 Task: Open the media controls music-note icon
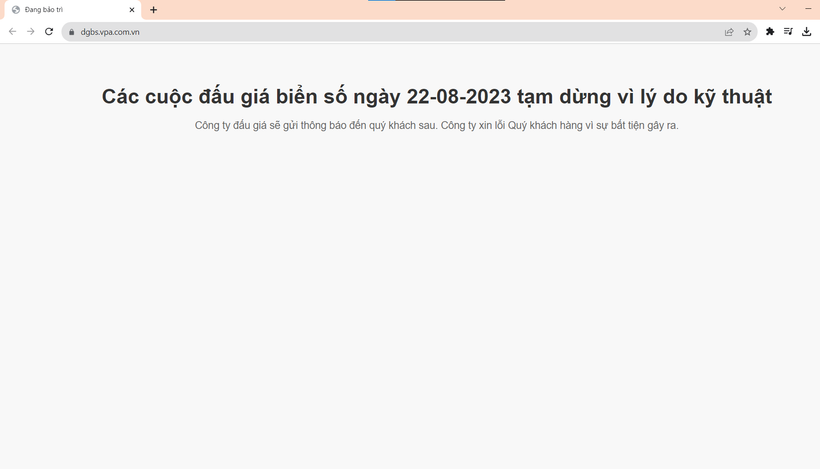click(x=788, y=32)
